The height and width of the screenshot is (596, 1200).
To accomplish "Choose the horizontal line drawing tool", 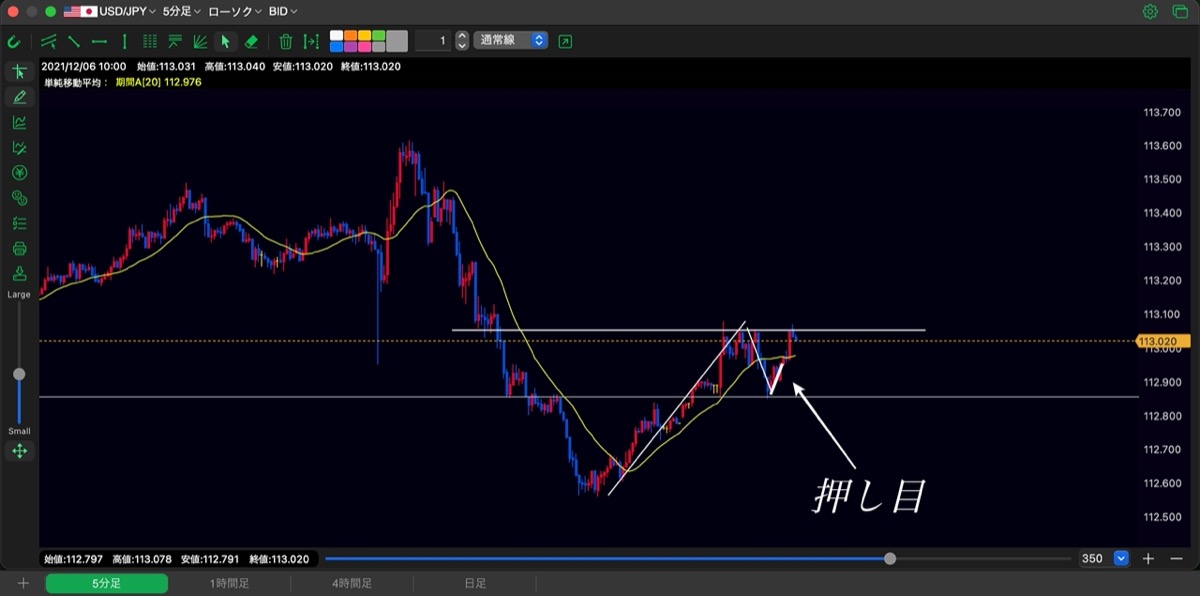I will point(99,41).
